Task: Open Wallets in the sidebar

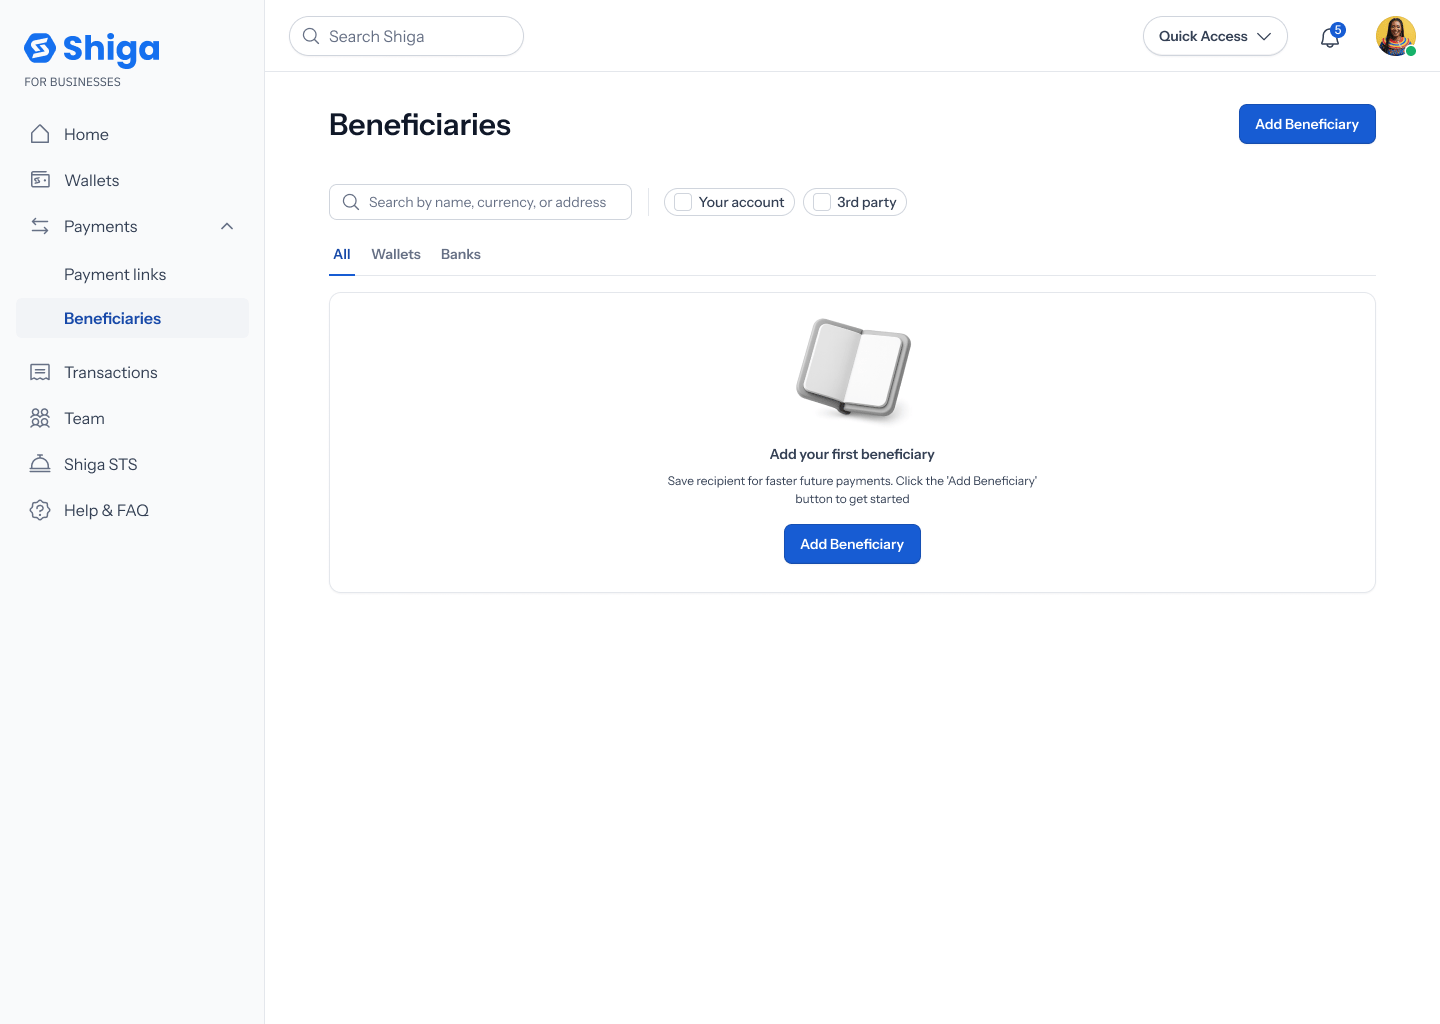Action: coord(132,180)
